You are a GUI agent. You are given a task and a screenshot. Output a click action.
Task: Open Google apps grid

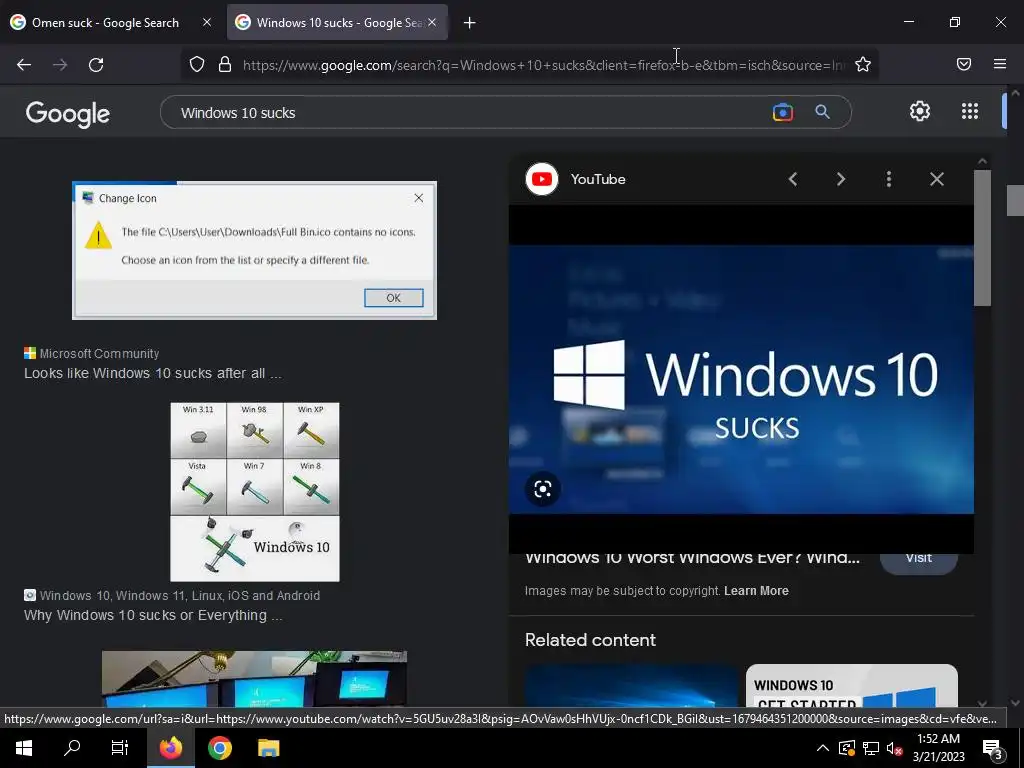click(x=970, y=112)
